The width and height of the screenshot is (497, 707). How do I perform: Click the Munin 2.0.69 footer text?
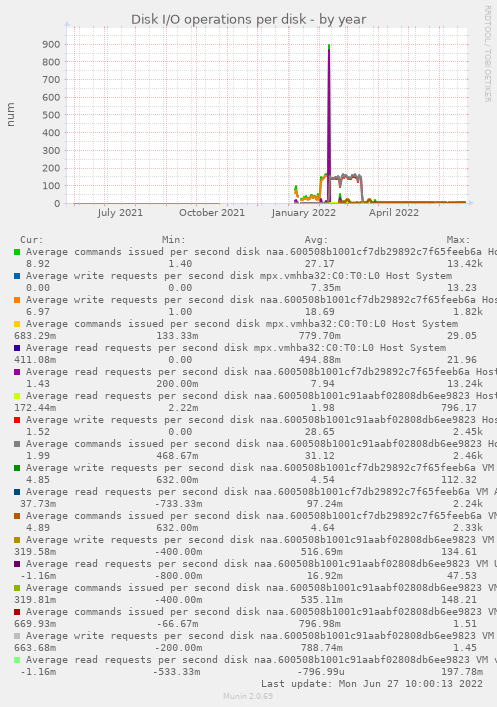click(248, 696)
